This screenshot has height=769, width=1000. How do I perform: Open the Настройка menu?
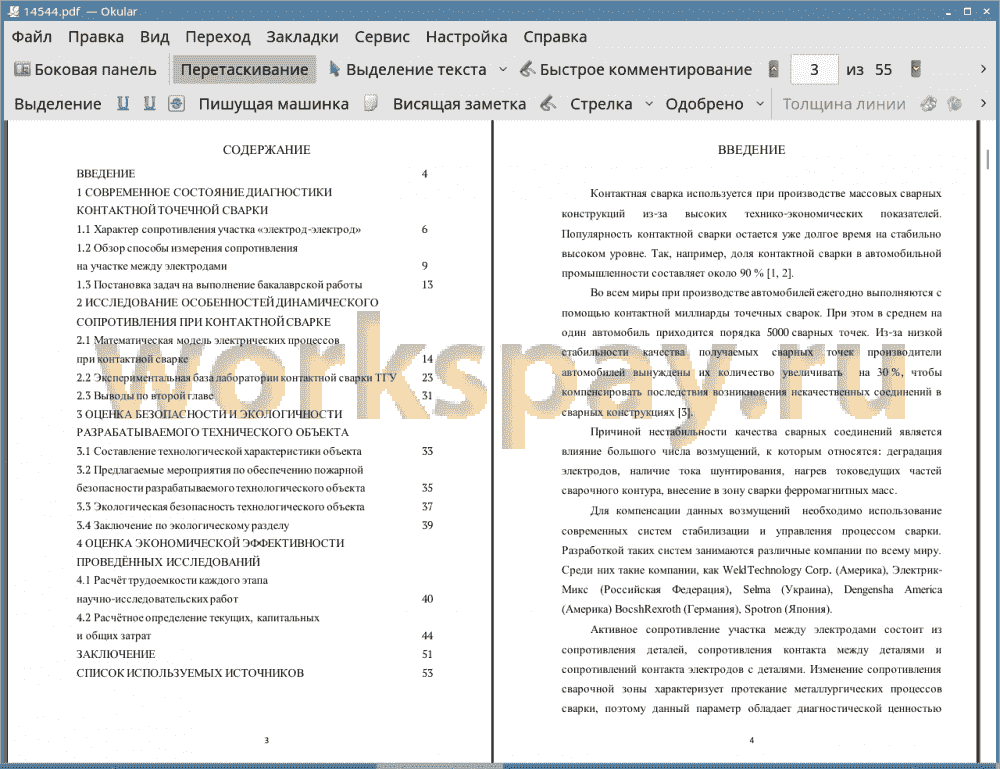(466, 37)
